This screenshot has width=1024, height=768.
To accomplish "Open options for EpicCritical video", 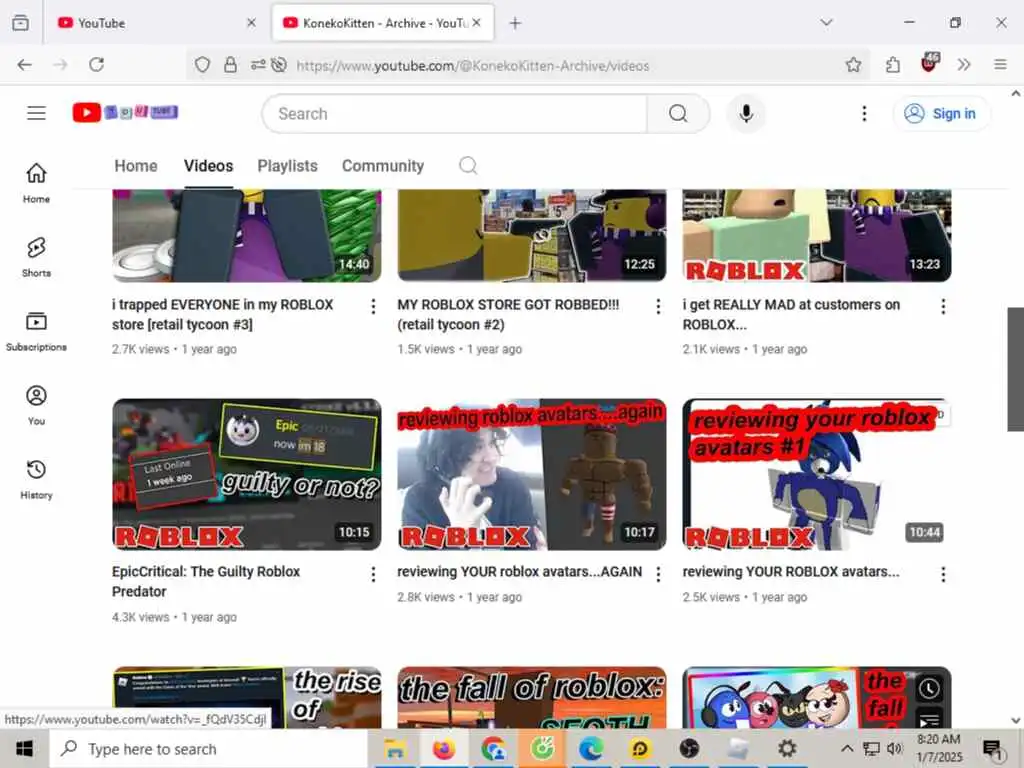I will click(373, 574).
